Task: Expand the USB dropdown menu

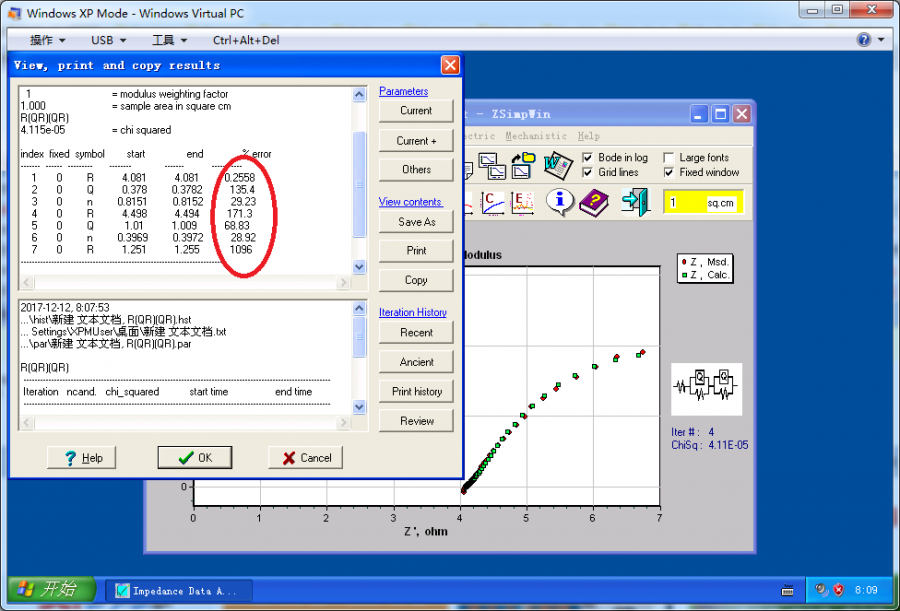Action: (x=108, y=40)
